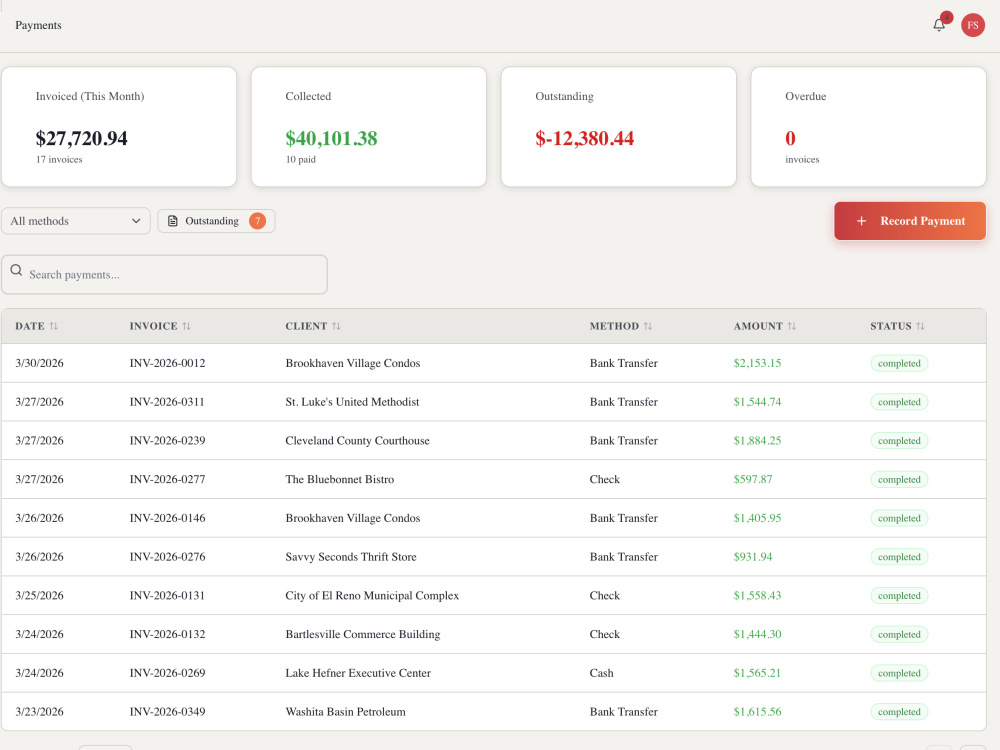Click the 3/30/2026 date cell
The width and height of the screenshot is (1000, 750).
tap(40, 363)
